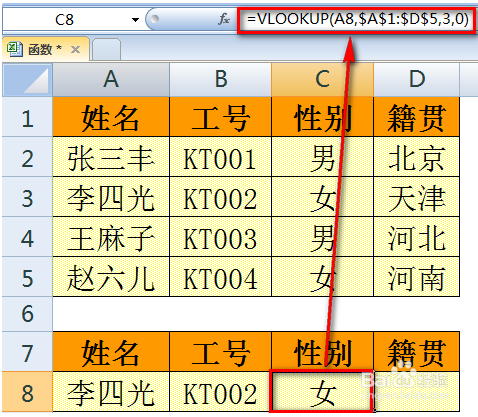Select cell containing 张三丰
Viewport: 478px width, 417px height.
(111, 157)
